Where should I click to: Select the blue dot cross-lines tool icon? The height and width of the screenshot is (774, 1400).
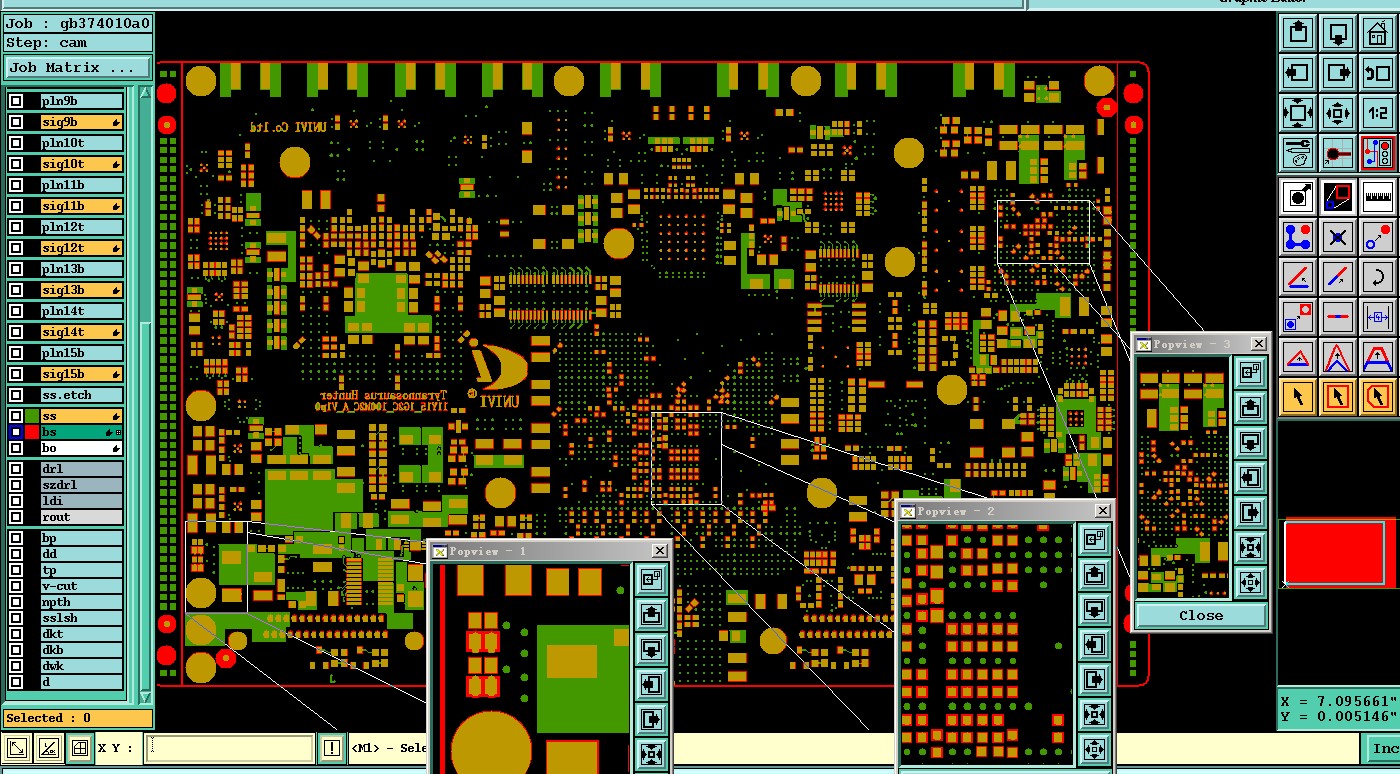(x=1338, y=237)
